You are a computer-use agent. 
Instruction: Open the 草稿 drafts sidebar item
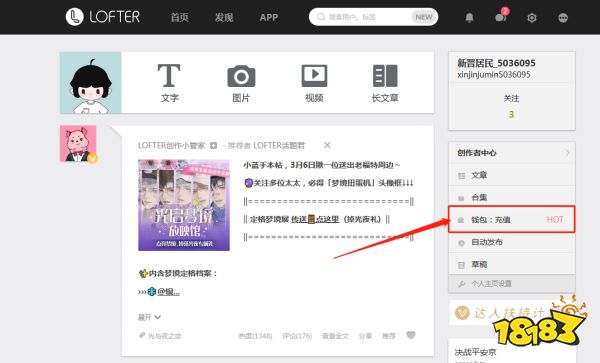tap(512, 264)
